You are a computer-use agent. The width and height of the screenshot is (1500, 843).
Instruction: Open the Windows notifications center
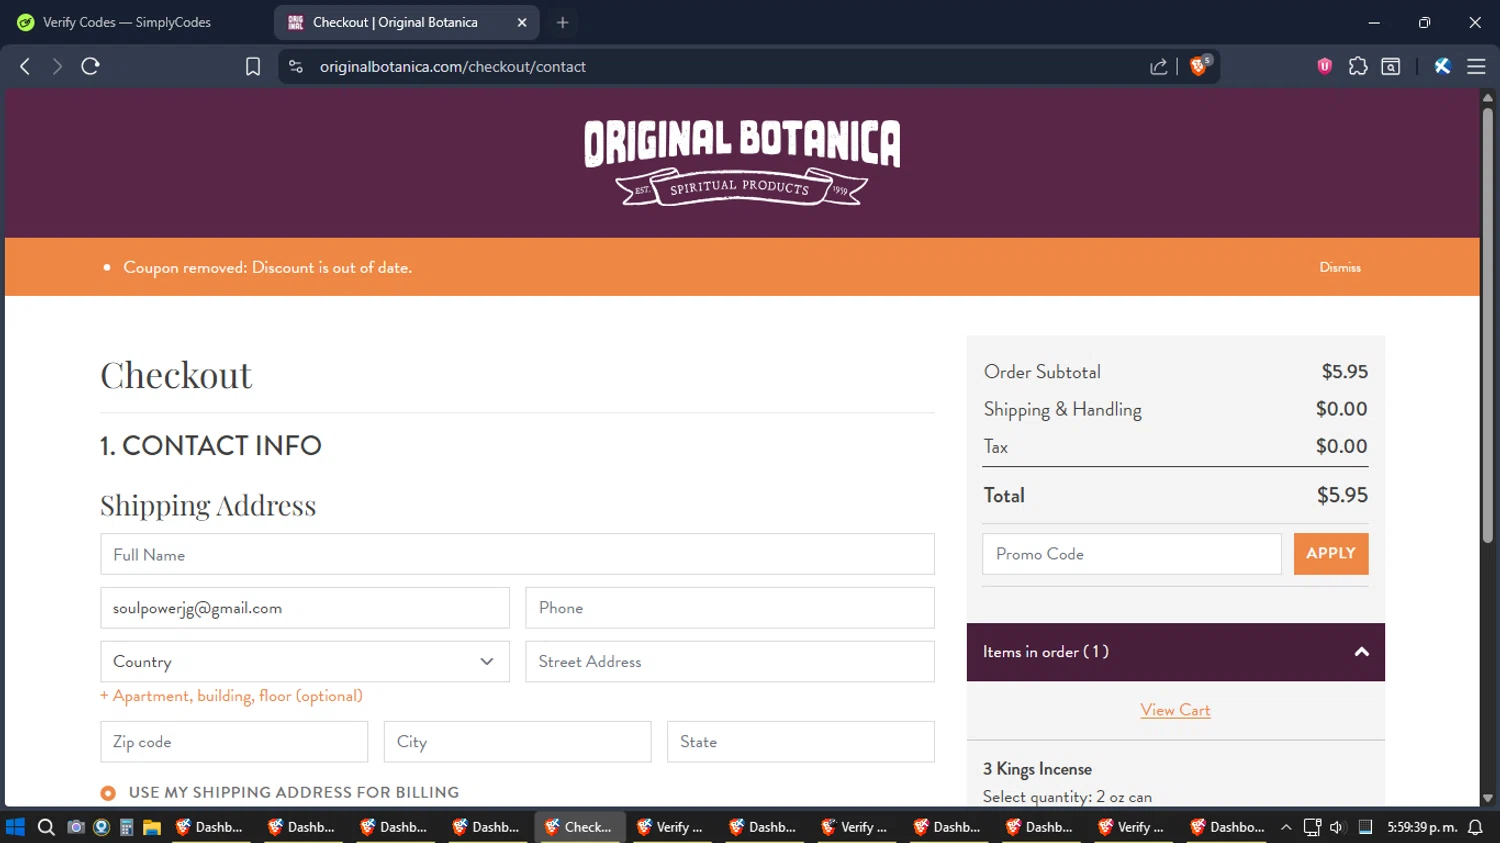(1475, 827)
